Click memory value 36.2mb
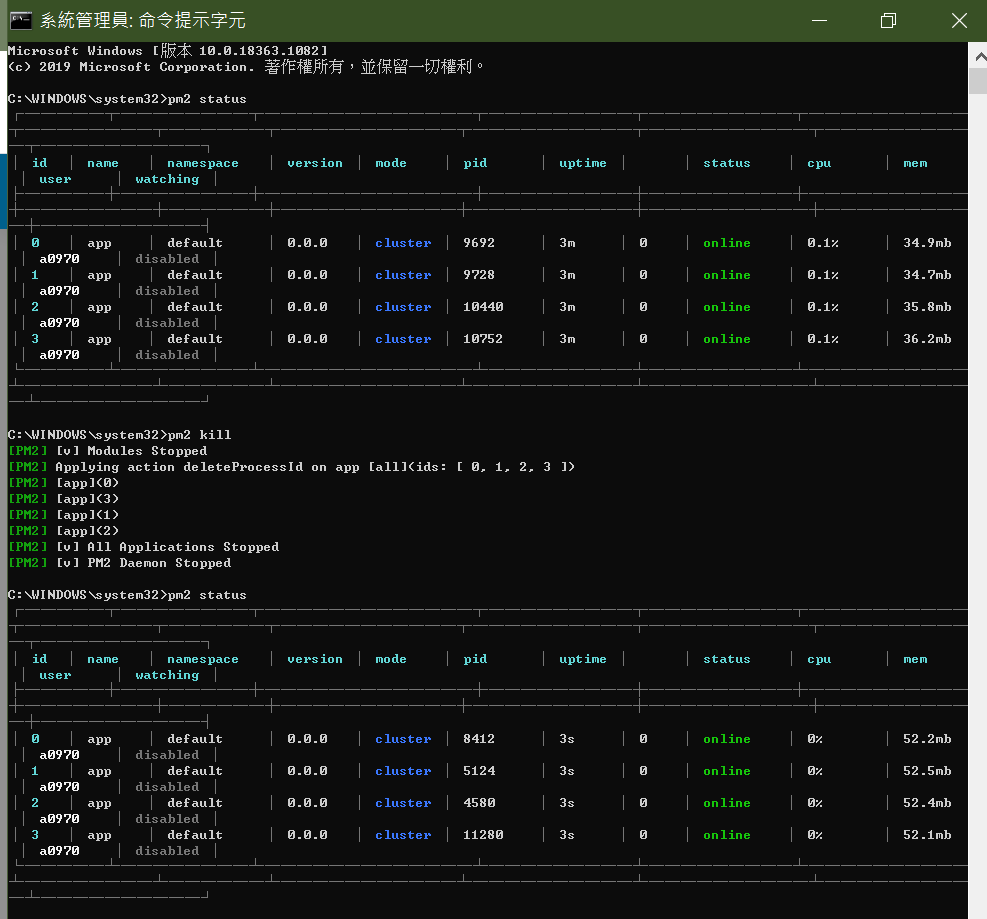 (927, 339)
